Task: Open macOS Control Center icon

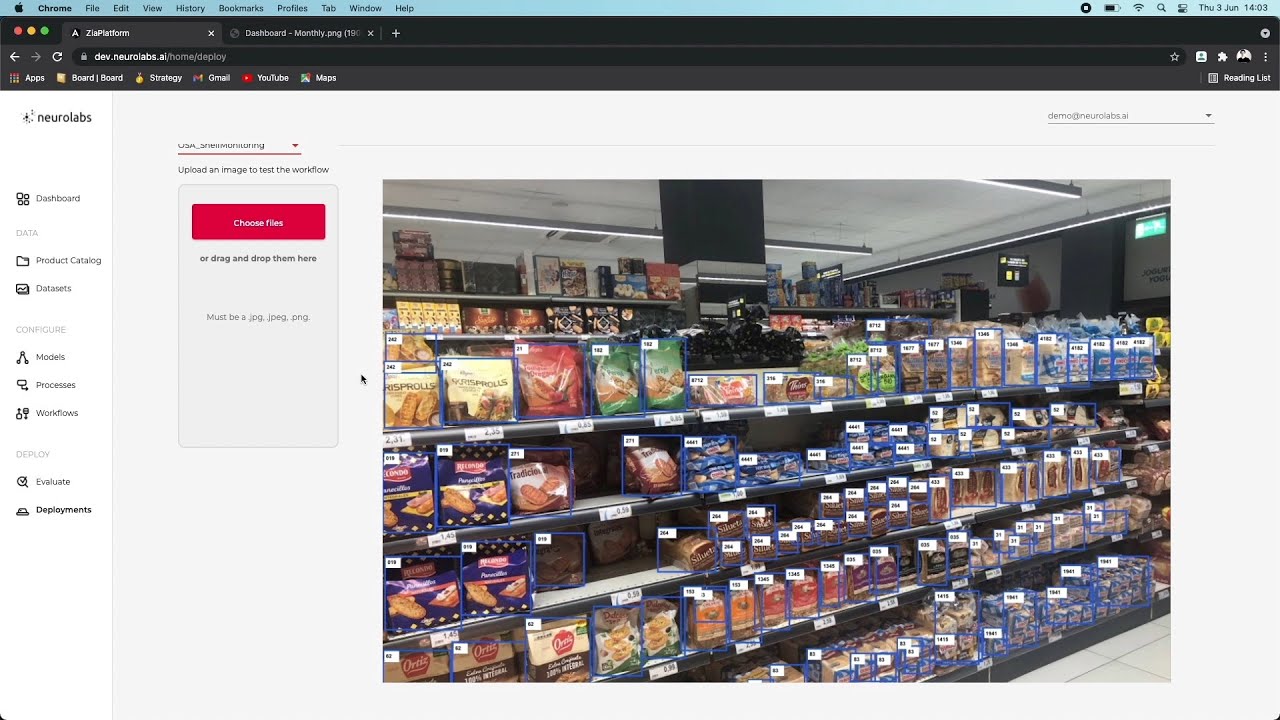Action: pos(1182,8)
